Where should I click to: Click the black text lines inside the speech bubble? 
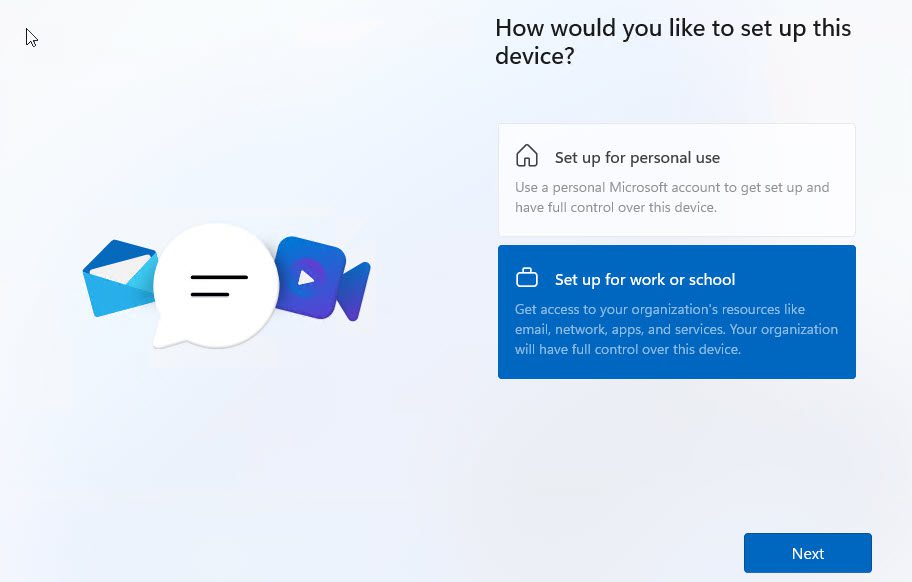point(218,285)
